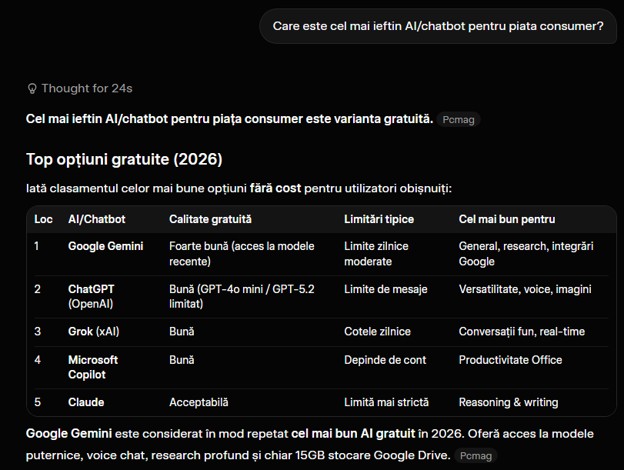Screen dimensions: 624x470
Task: Click rank number 3 in Grok row
Action: click(37, 332)
